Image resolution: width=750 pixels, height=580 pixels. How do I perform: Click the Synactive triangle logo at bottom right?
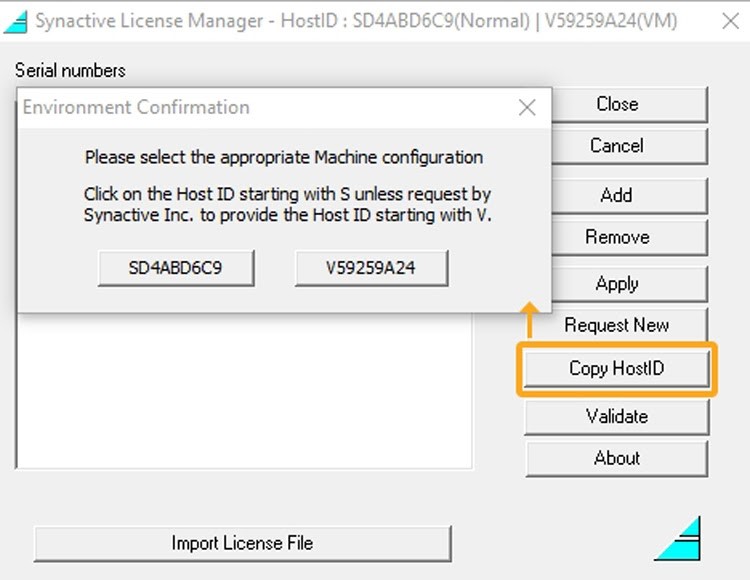pyautogui.click(x=679, y=538)
